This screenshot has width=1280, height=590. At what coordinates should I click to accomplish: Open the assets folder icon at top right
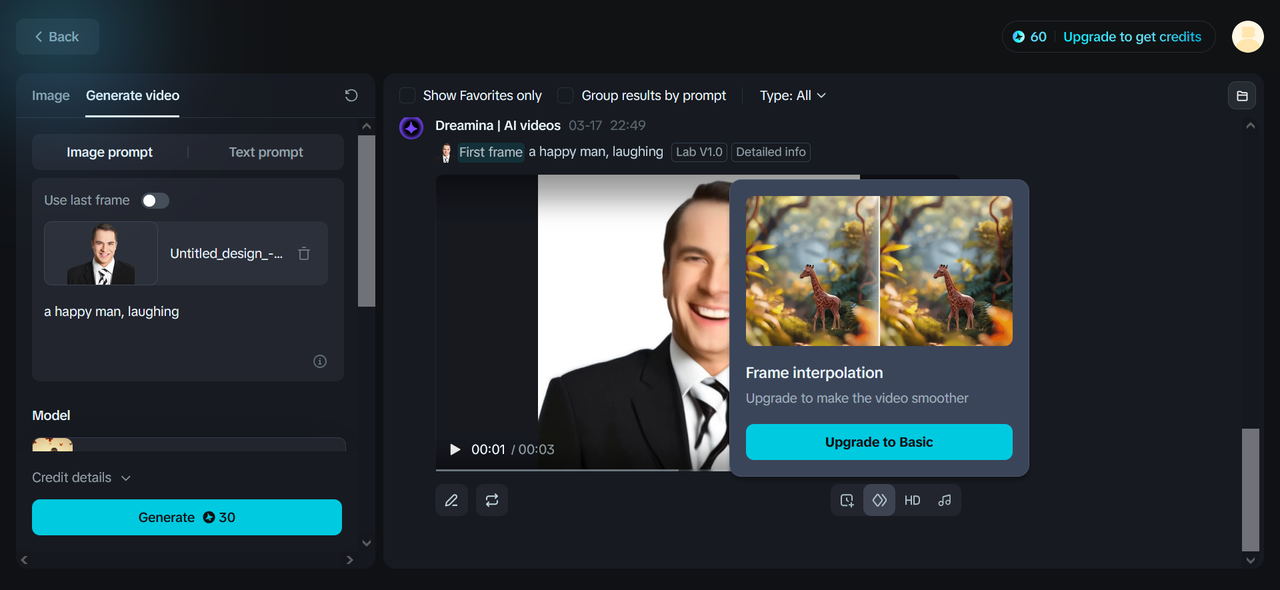point(1241,95)
